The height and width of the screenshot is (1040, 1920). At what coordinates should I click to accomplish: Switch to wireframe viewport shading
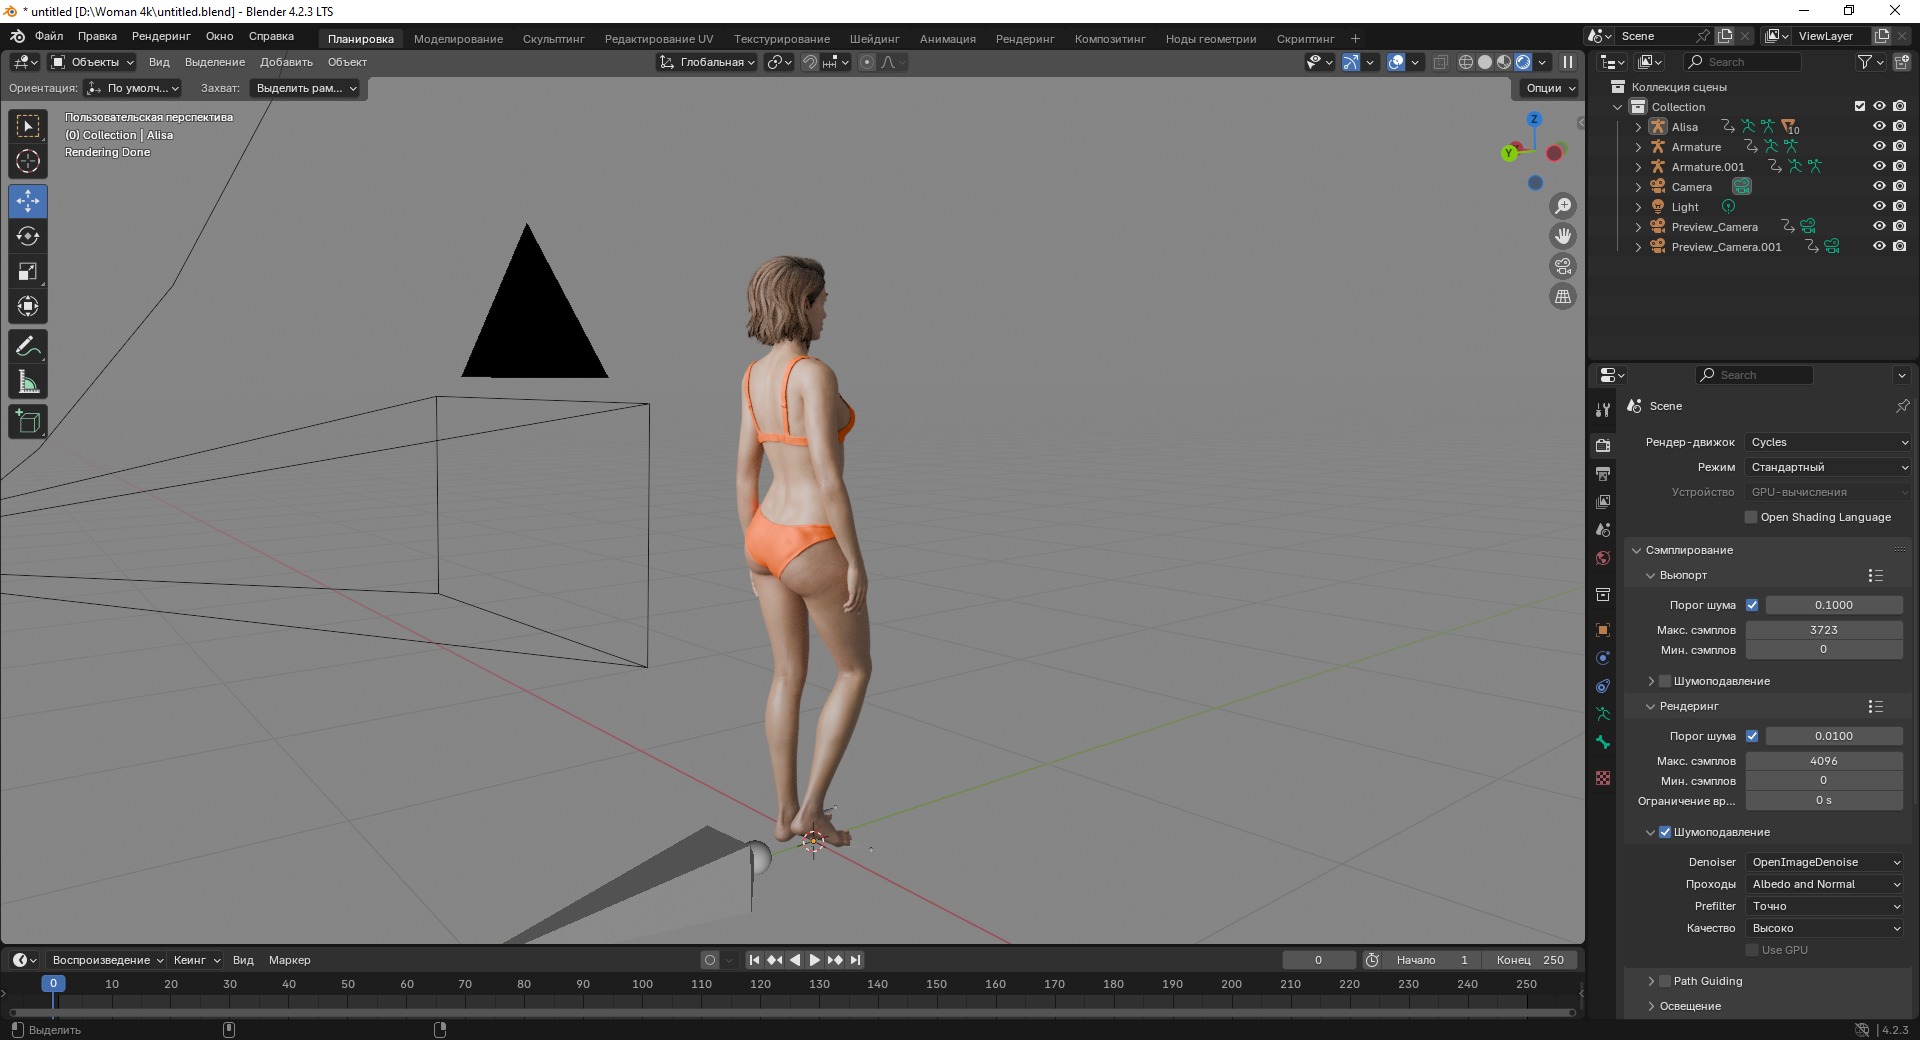tap(1466, 62)
